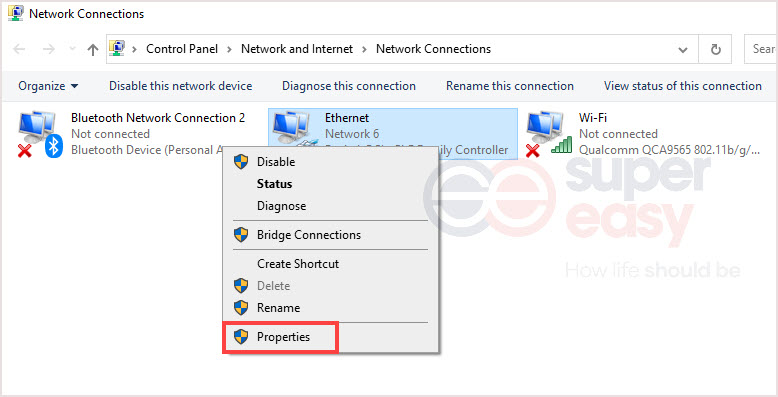Screen dimensions: 778x397
Task: Click into the Search box
Action: (x=761, y=49)
